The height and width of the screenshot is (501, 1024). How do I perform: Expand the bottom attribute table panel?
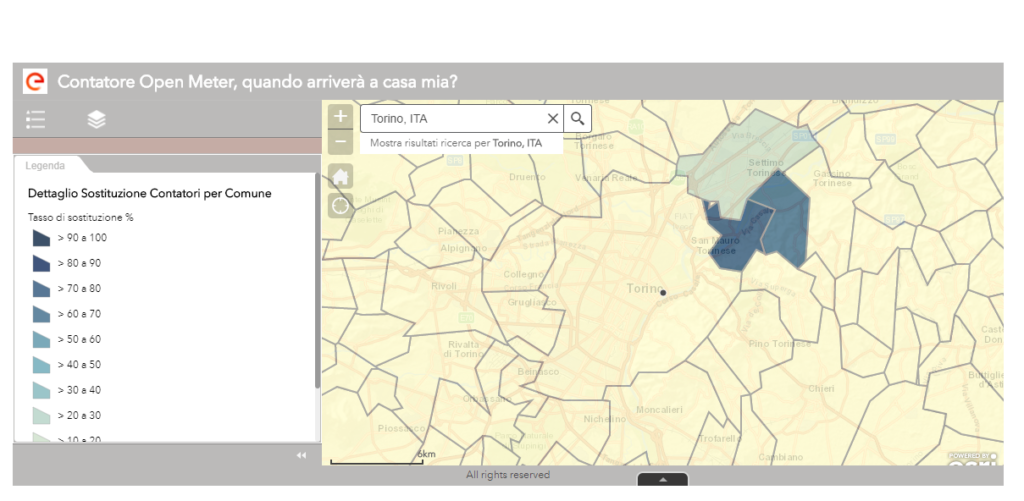coord(662,479)
